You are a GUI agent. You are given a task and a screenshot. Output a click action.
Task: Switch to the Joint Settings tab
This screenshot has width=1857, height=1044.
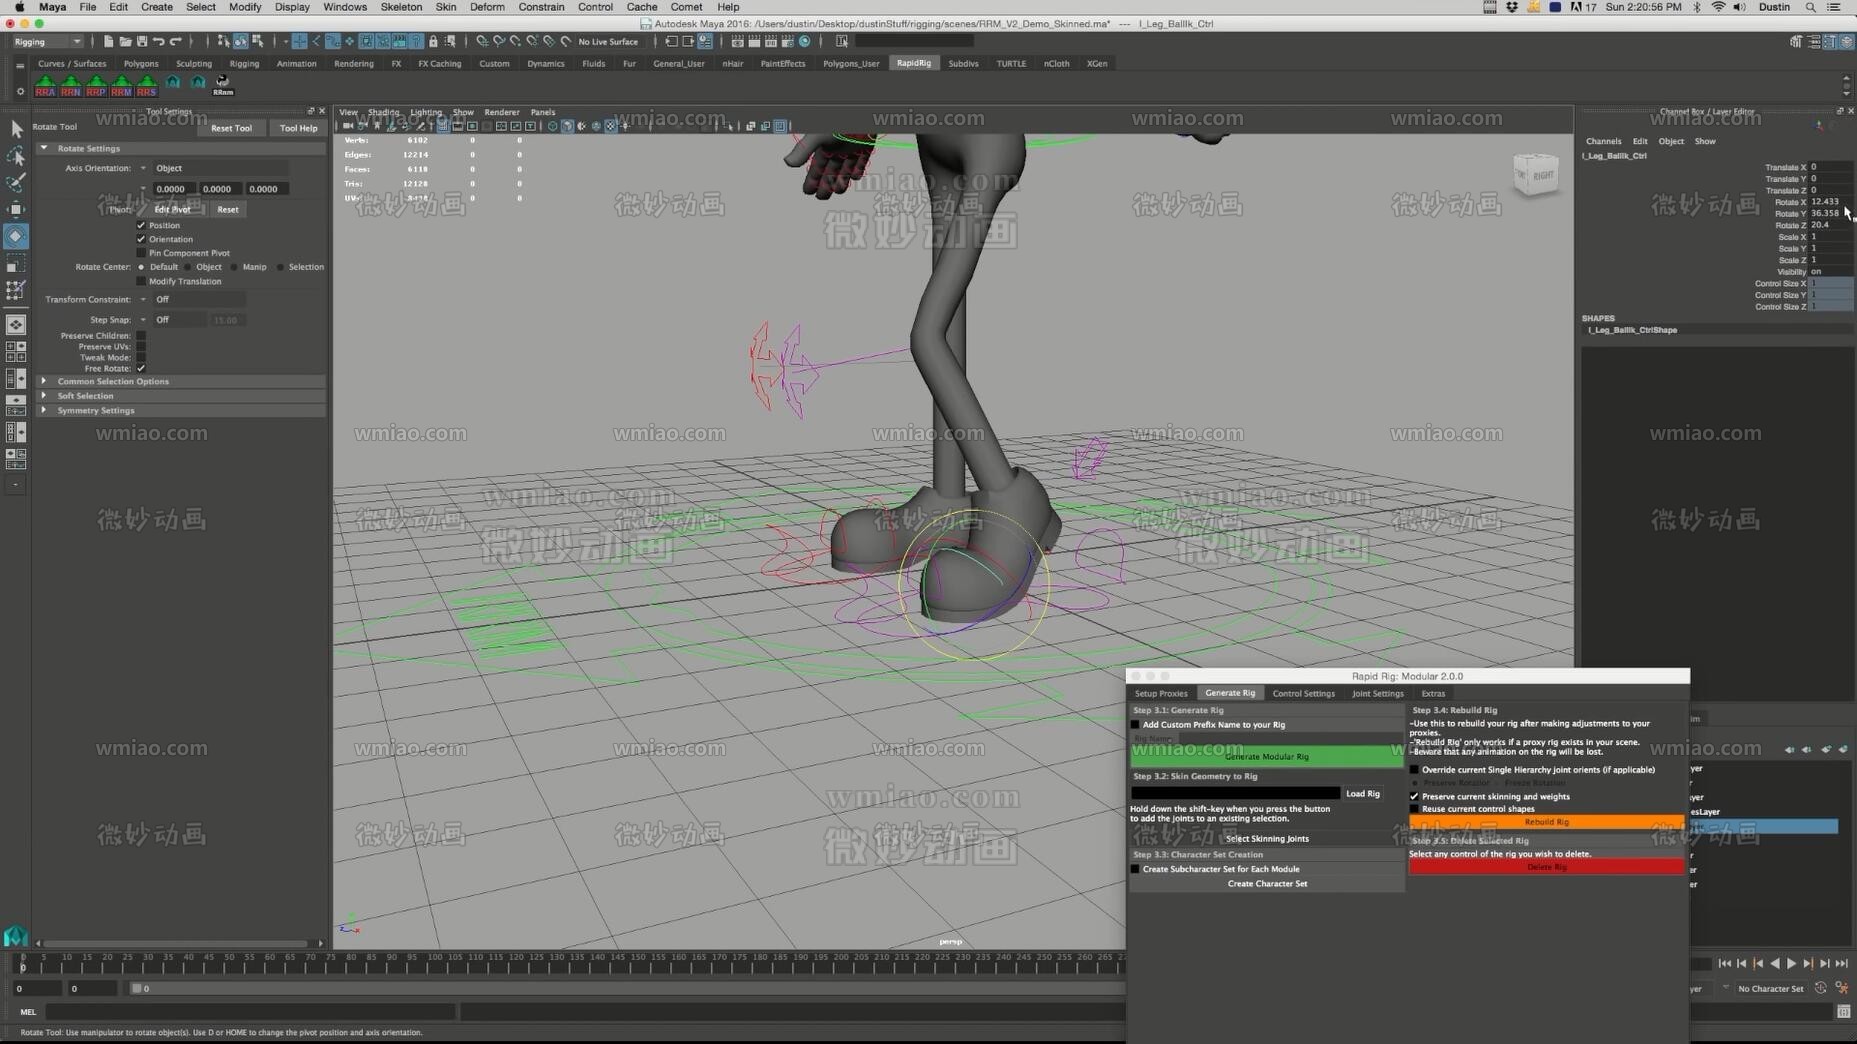click(x=1377, y=693)
